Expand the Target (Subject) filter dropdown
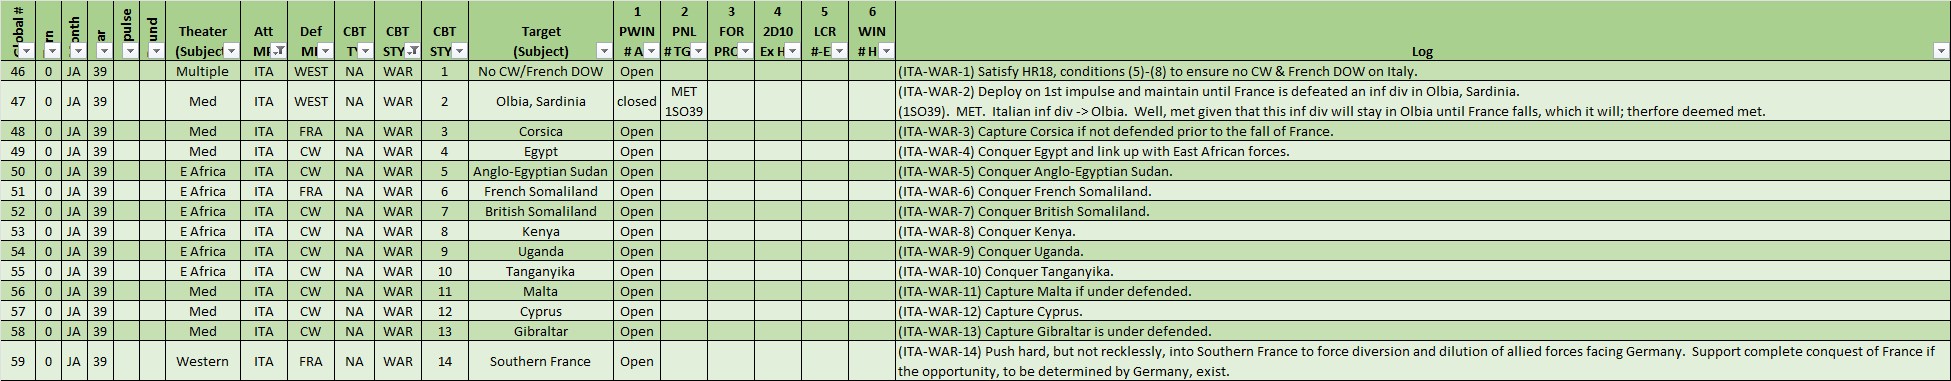Viewport: 1951px width, 381px height. pos(604,51)
